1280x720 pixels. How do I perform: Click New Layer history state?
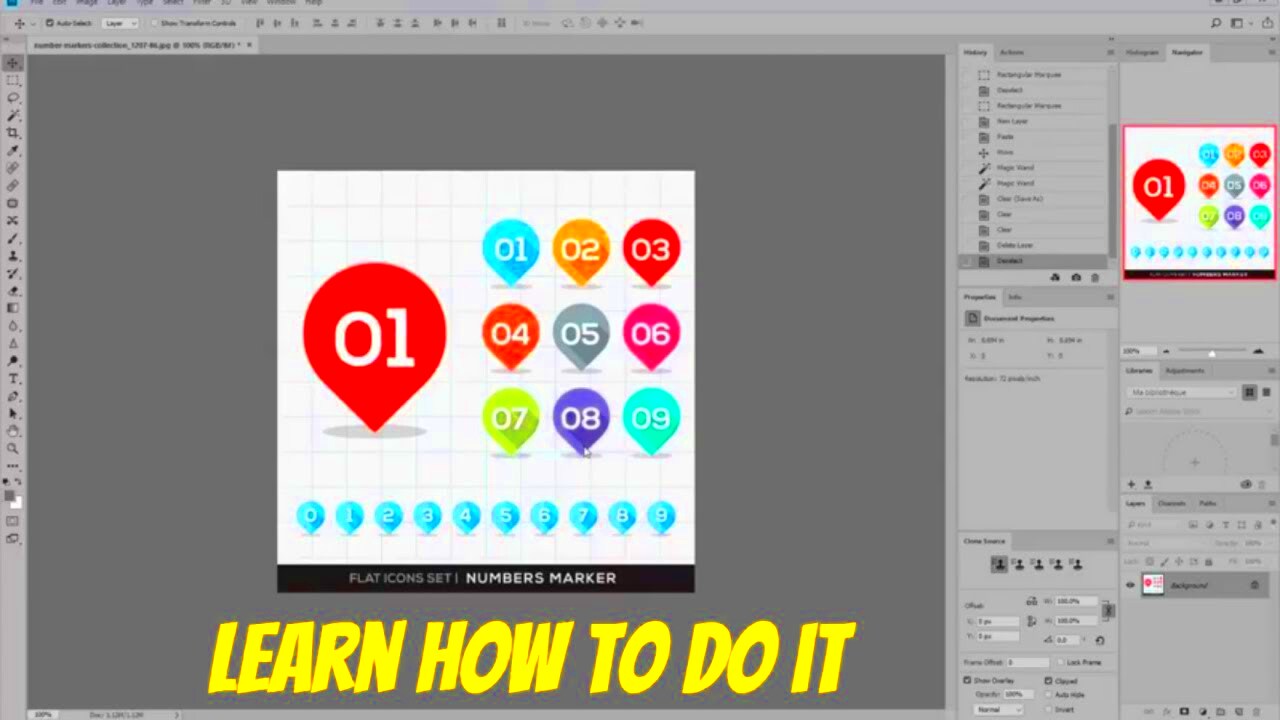(x=1012, y=121)
